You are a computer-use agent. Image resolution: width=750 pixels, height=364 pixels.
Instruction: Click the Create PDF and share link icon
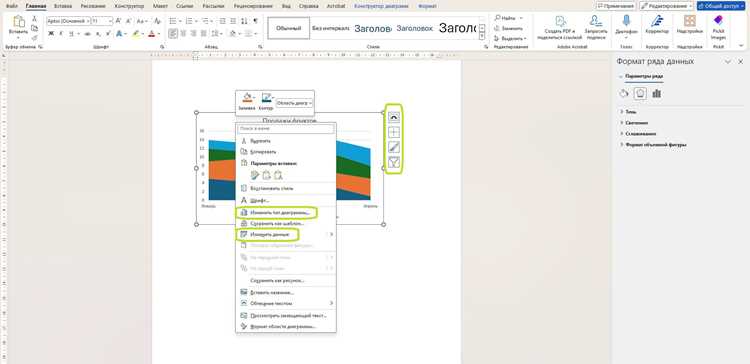click(560, 22)
